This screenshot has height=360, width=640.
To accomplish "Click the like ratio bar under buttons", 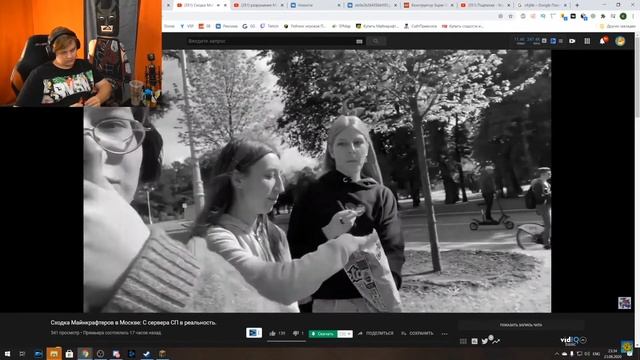I will 286,341.
